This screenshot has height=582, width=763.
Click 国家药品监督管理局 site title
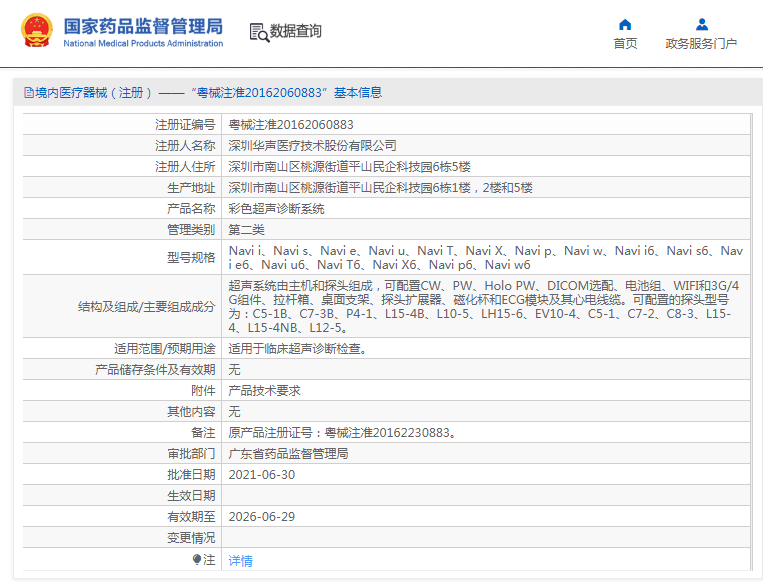(x=143, y=26)
